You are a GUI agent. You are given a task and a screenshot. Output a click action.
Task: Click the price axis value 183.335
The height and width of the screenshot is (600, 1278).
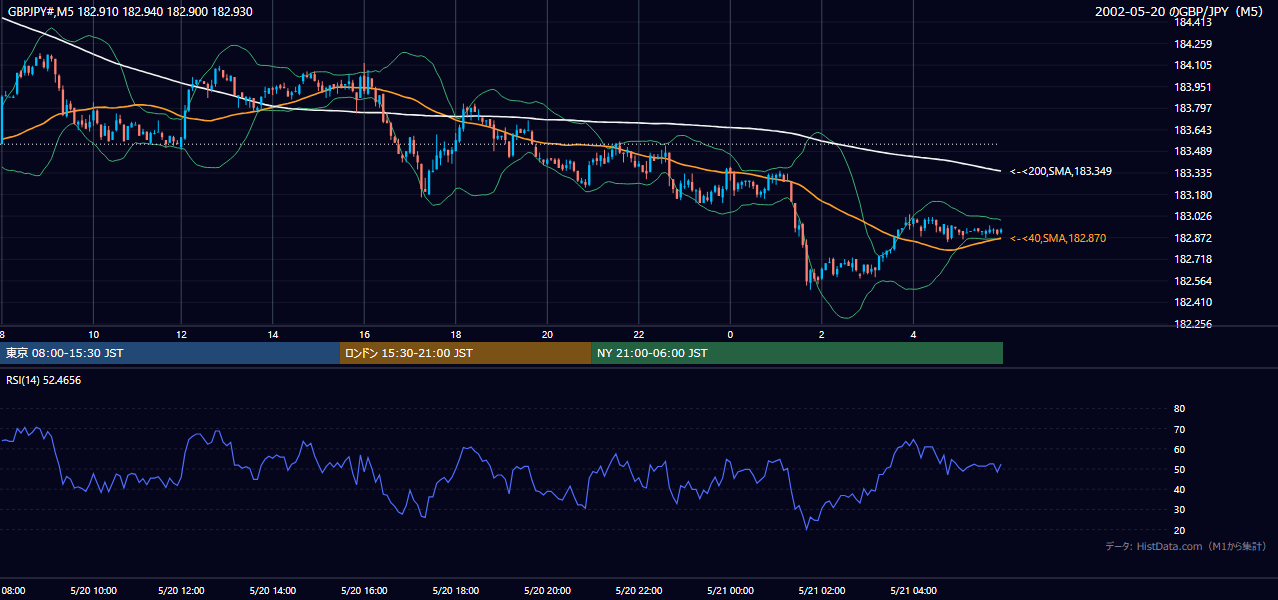1193,173
